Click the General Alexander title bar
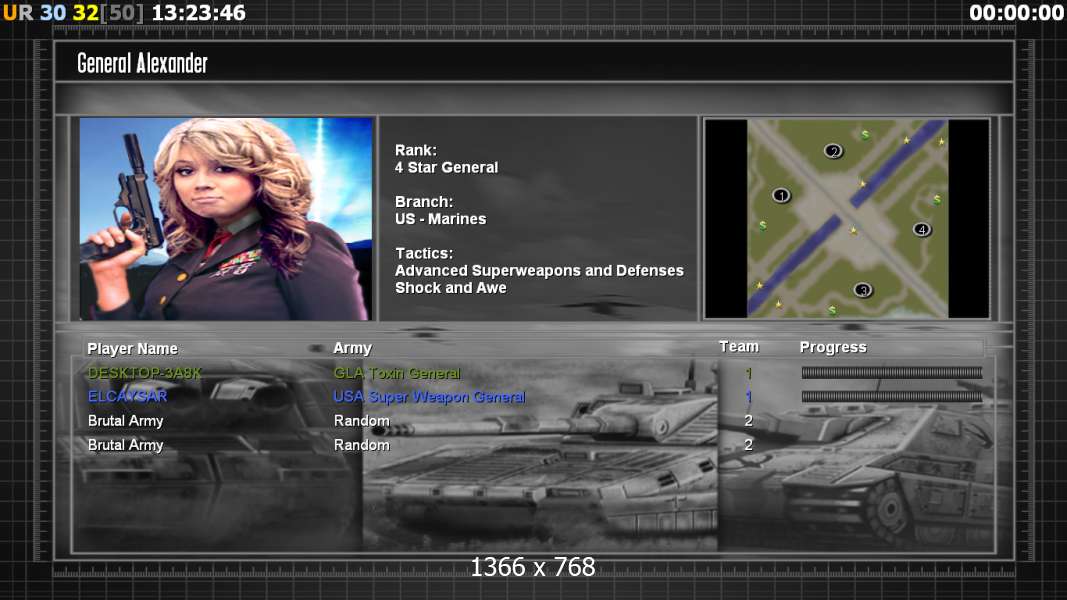Screen dimensions: 1067x600 pyautogui.click(x=534, y=63)
